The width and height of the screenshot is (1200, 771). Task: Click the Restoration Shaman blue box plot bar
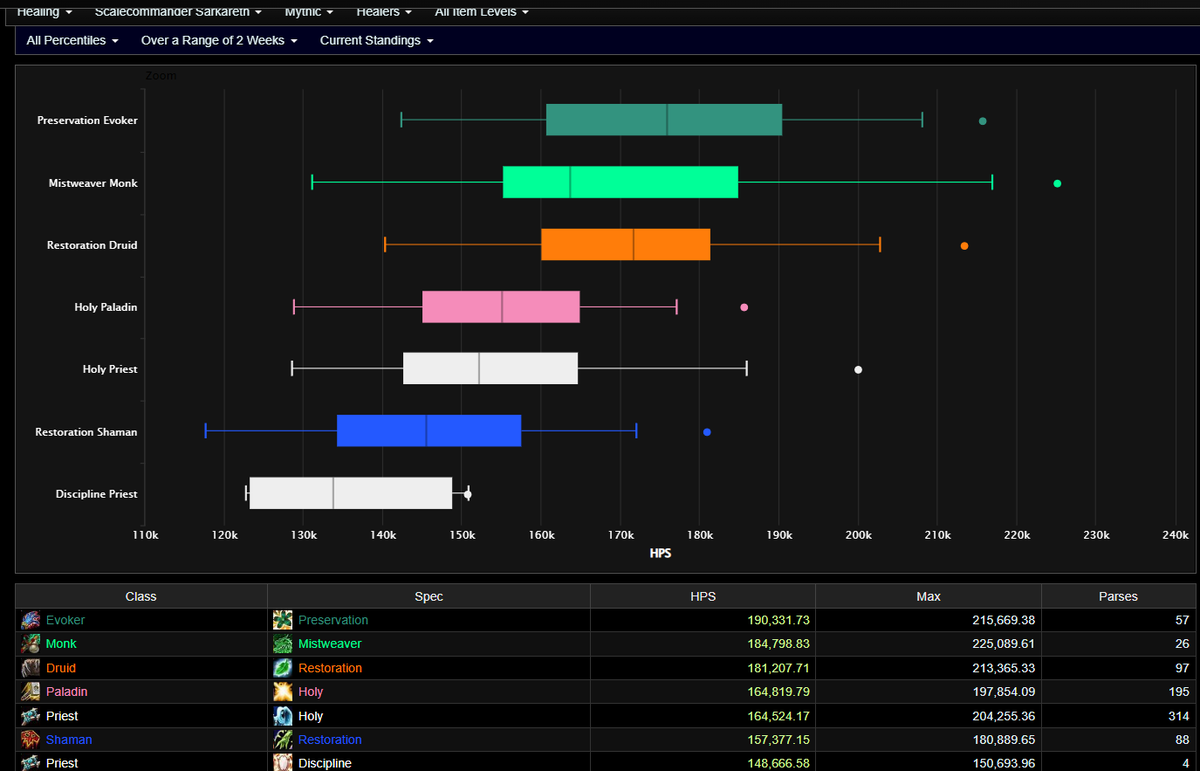[x=429, y=431]
